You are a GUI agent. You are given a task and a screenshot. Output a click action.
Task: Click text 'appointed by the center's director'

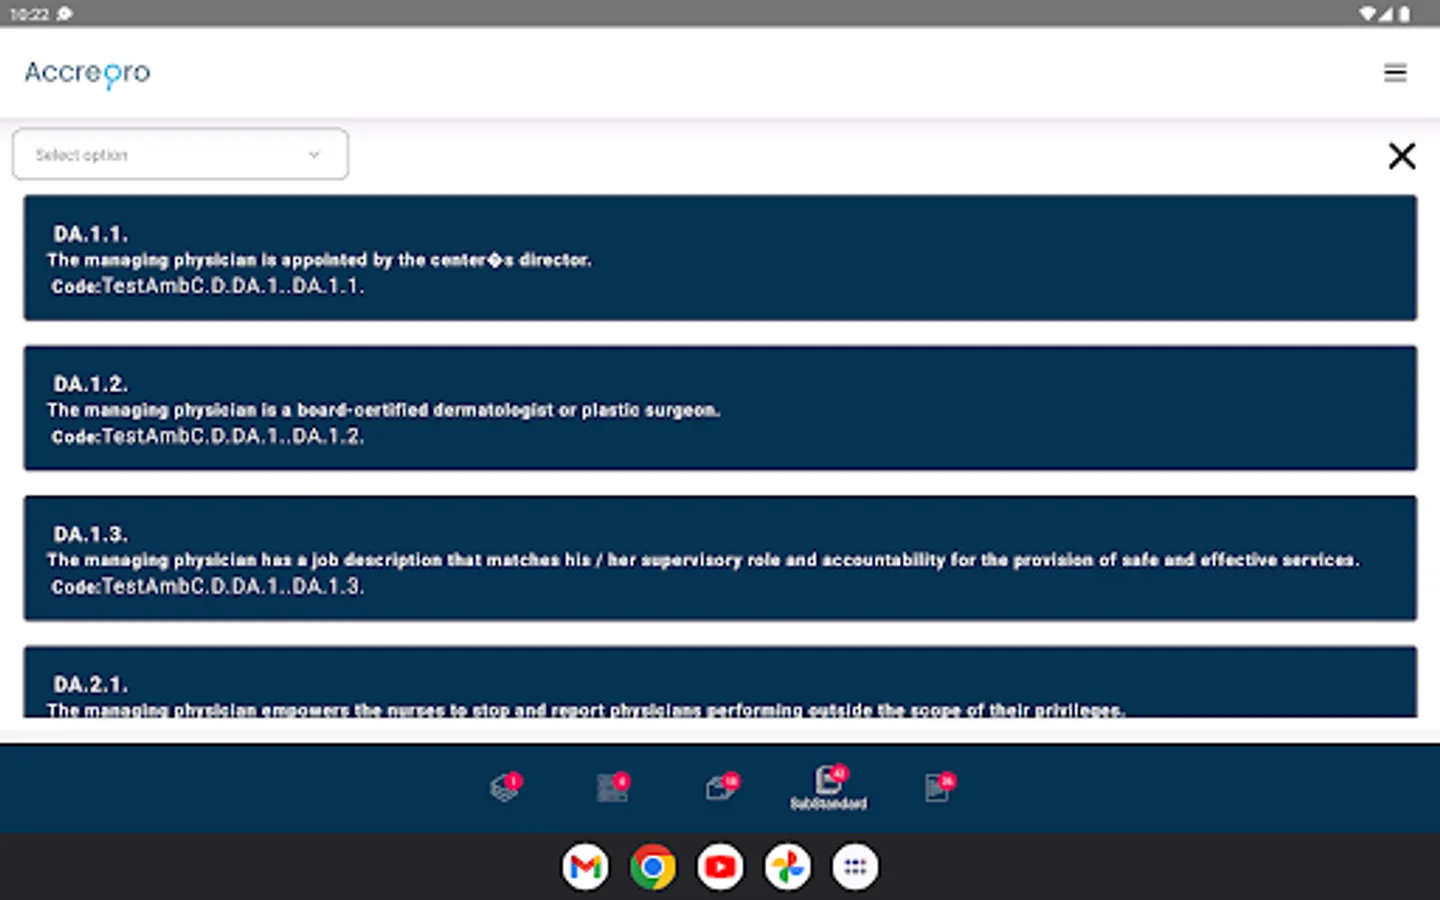pyautogui.click(x=436, y=260)
